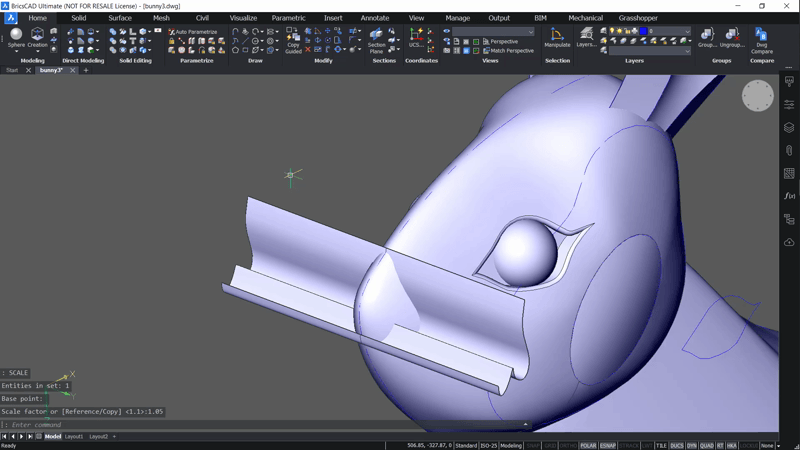Image resolution: width=800 pixels, height=450 pixels.
Task: Open the cloud upload panel icon
Action: (x=789, y=242)
